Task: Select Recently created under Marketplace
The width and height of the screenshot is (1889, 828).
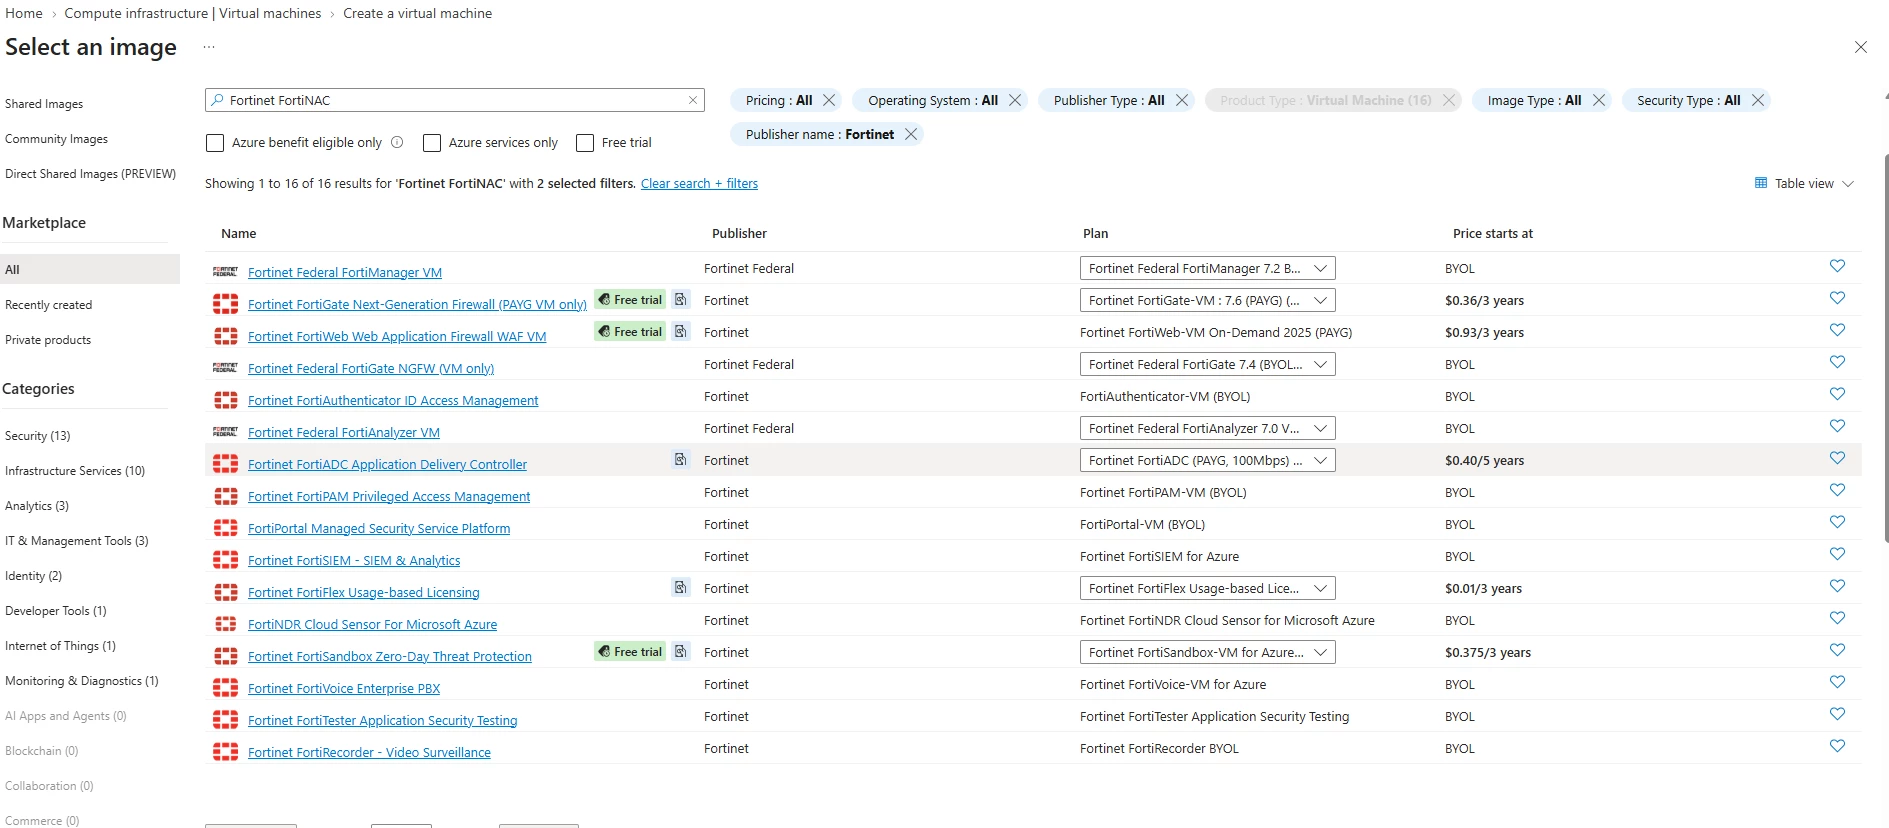Action: [48, 305]
